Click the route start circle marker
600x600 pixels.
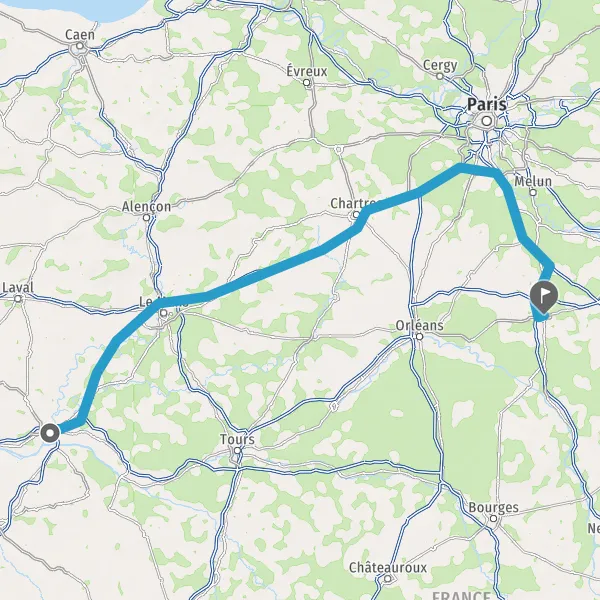(x=50, y=434)
